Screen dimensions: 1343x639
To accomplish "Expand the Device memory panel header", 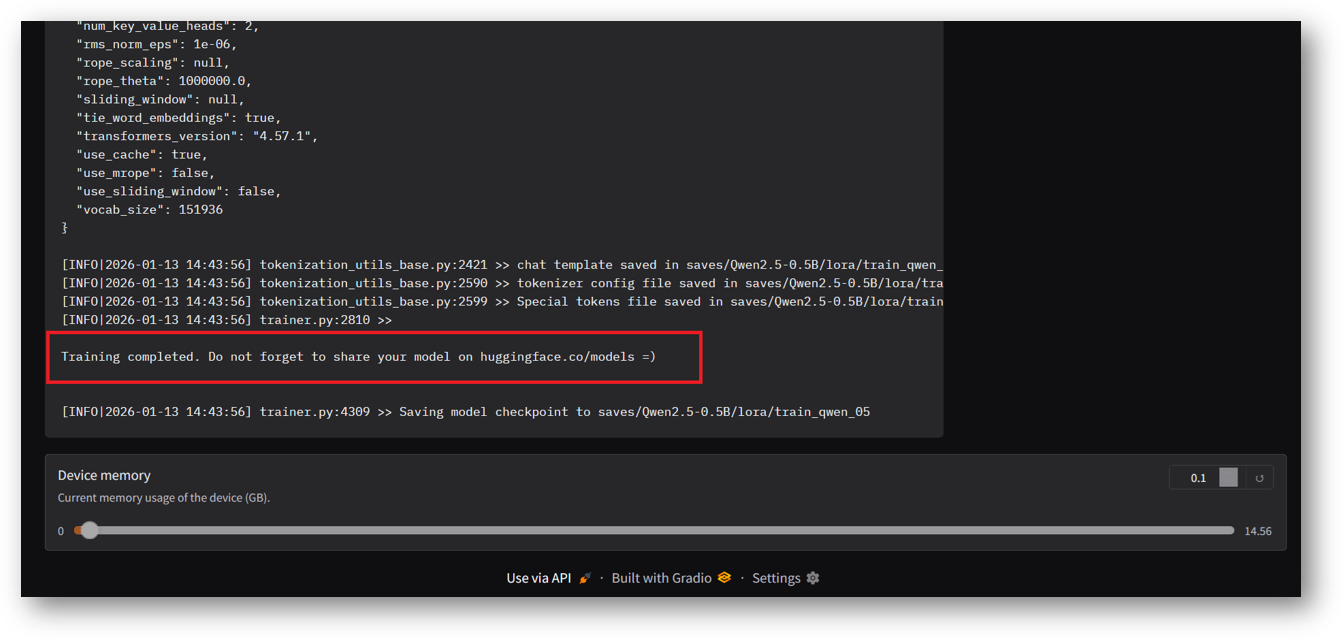I will [x=104, y=475].
